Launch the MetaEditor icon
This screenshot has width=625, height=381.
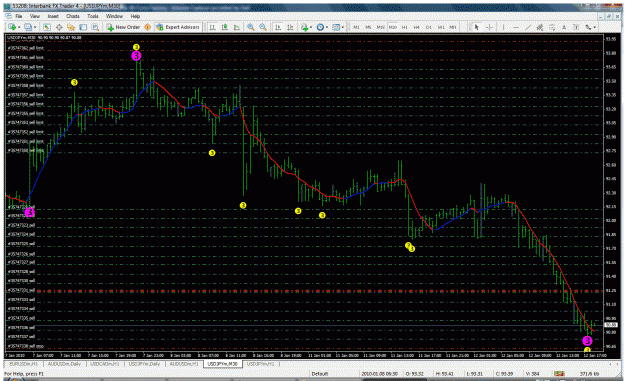(147, 27)
